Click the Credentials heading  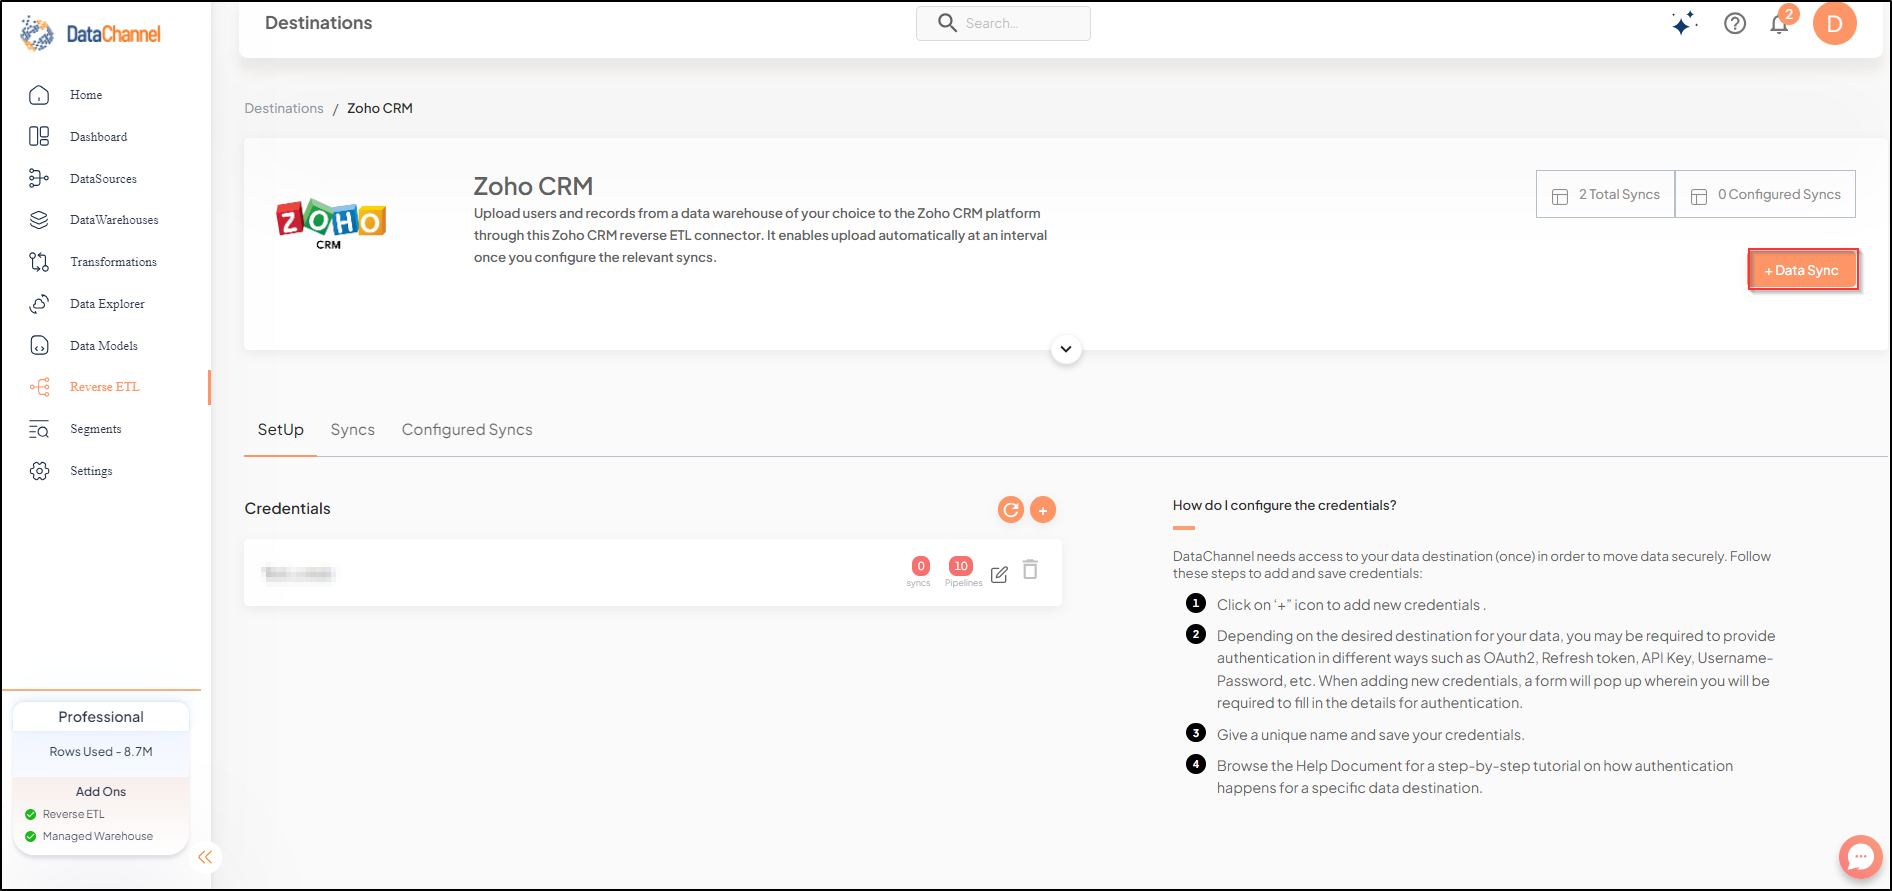288,509
